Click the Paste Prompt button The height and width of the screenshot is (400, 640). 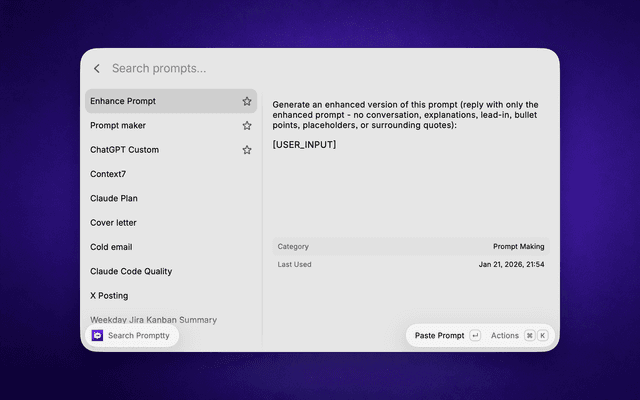(440, 336)
